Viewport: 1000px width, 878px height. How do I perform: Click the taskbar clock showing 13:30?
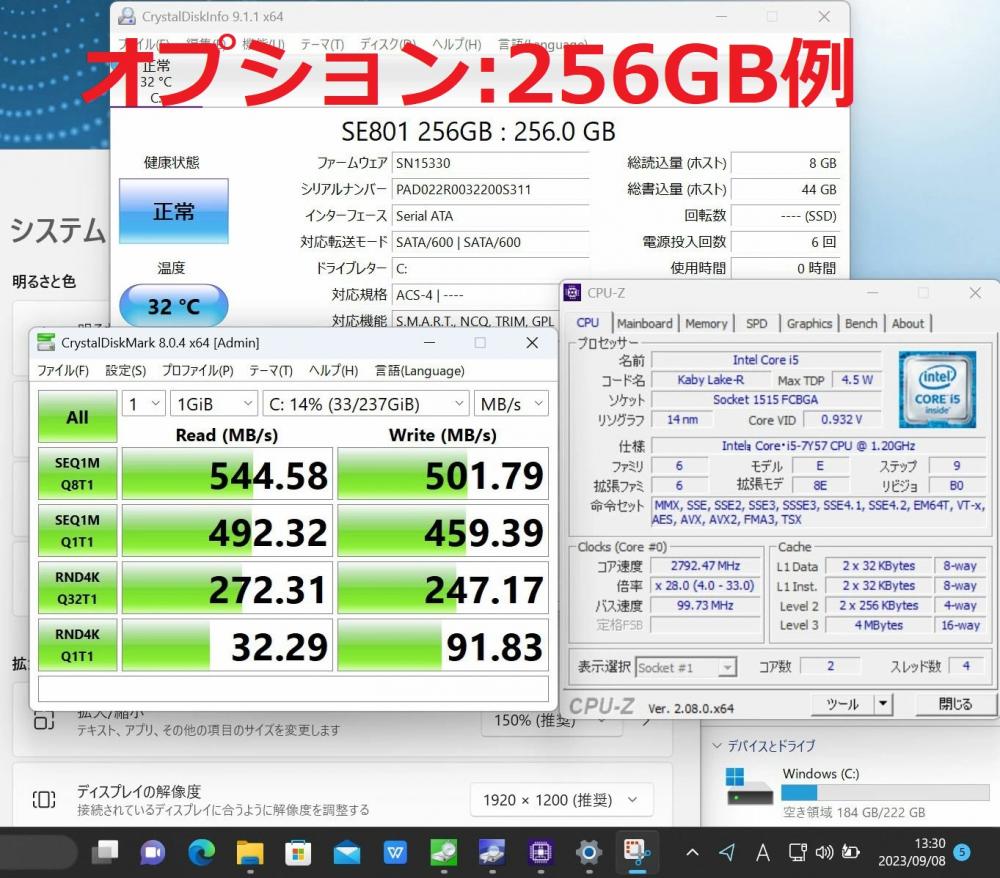pos(912,852)
